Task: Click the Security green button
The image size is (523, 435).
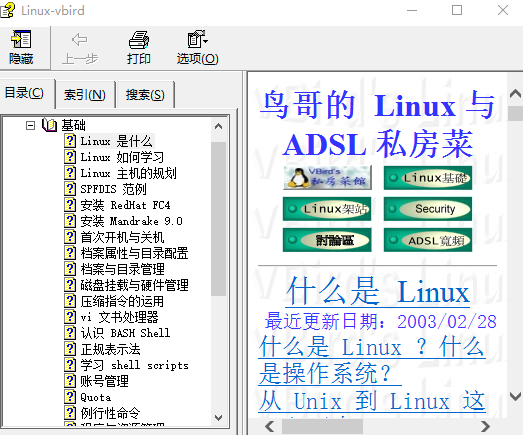Action: 428,209
